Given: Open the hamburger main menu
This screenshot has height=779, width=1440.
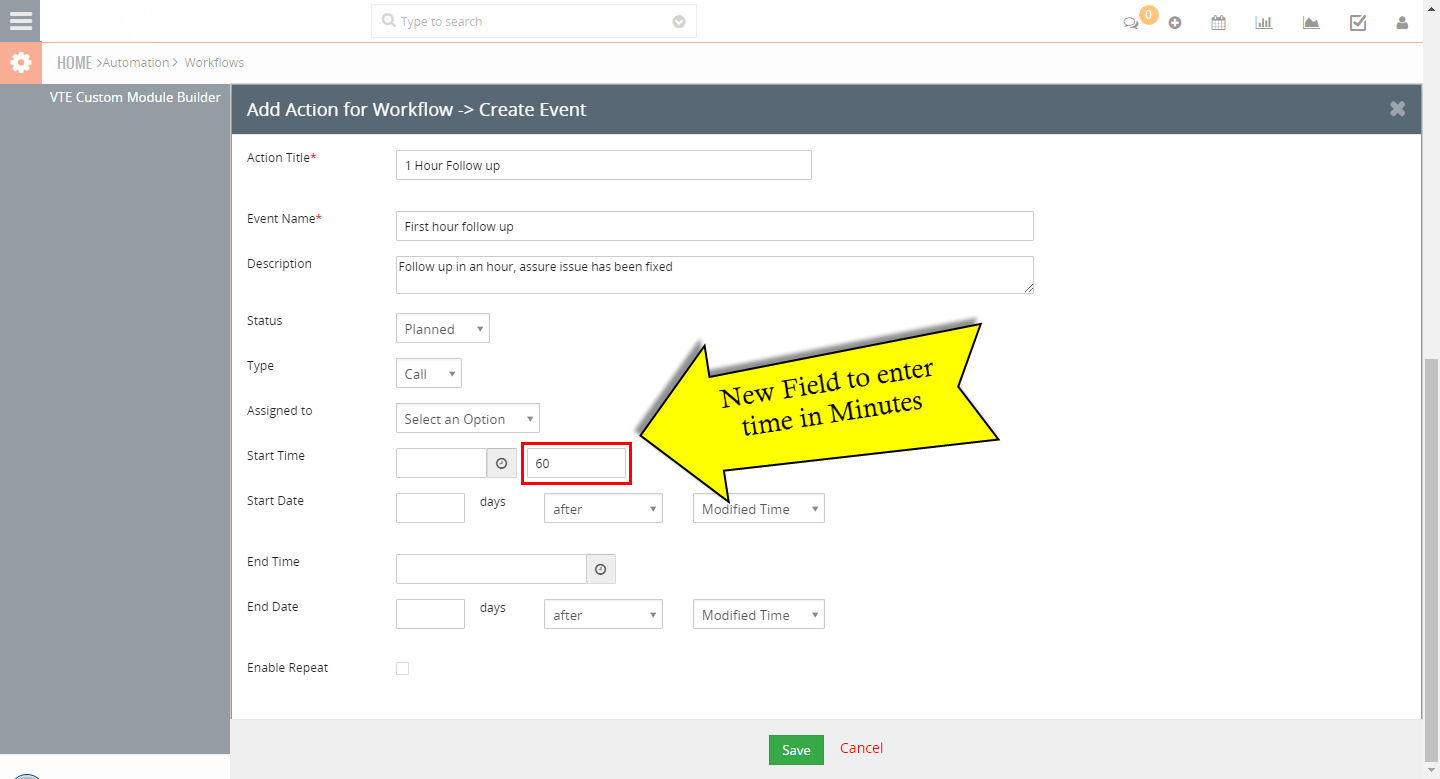Looking at the screenshot, I should [20, 20].
